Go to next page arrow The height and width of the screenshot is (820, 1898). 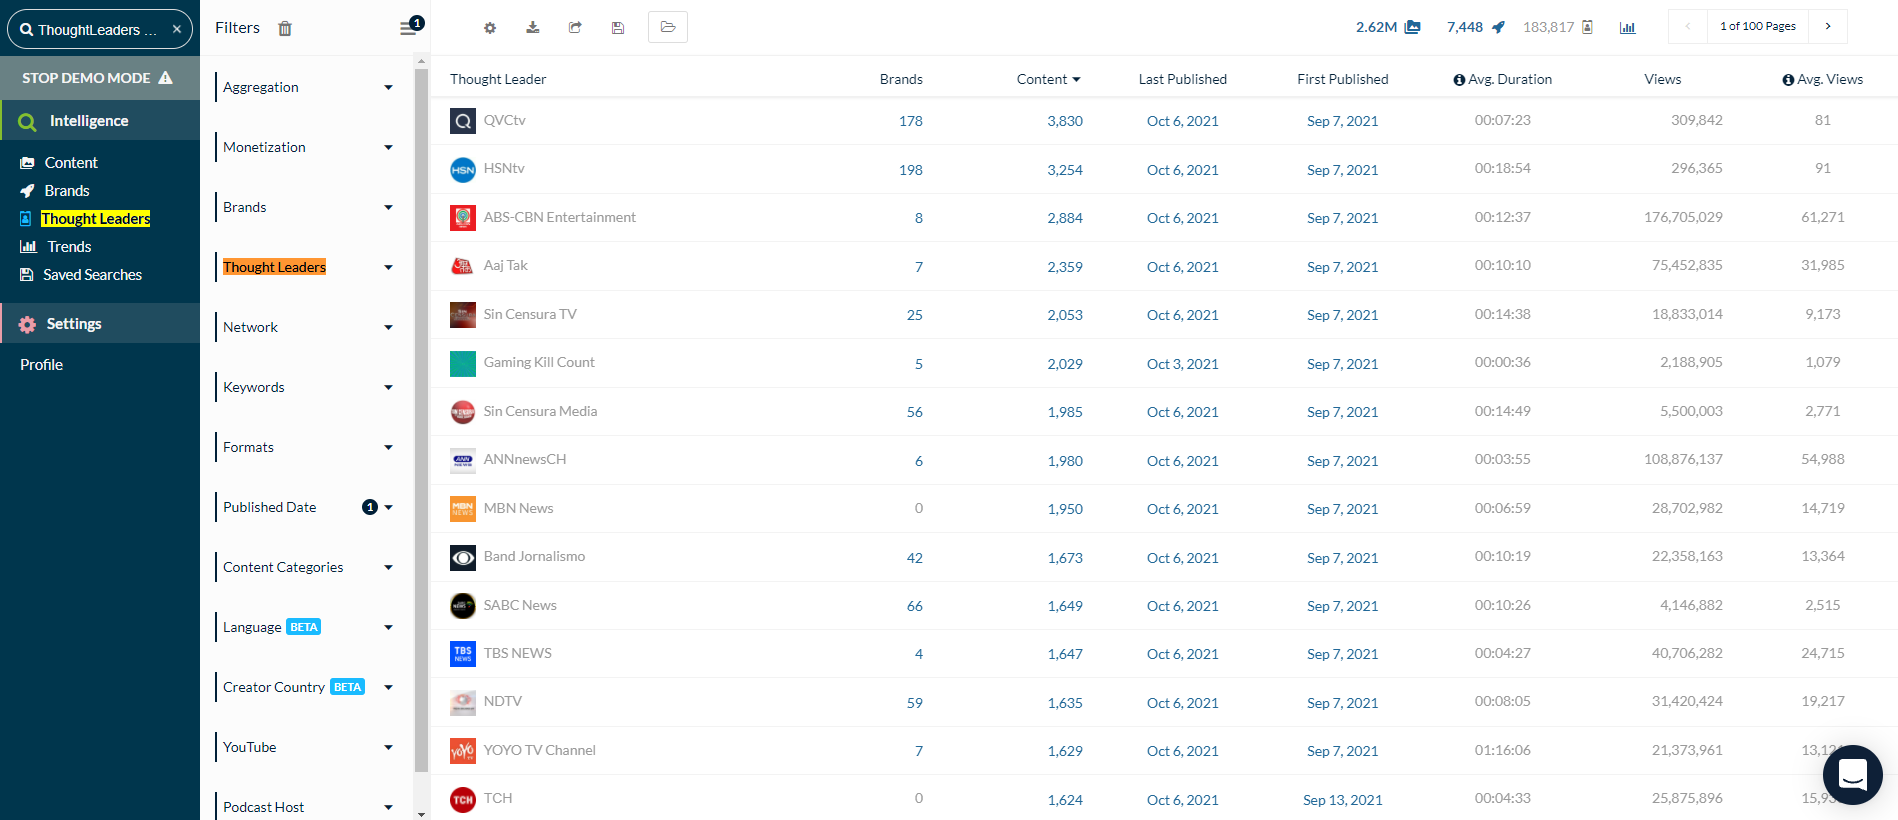(x=1828, y=27)
